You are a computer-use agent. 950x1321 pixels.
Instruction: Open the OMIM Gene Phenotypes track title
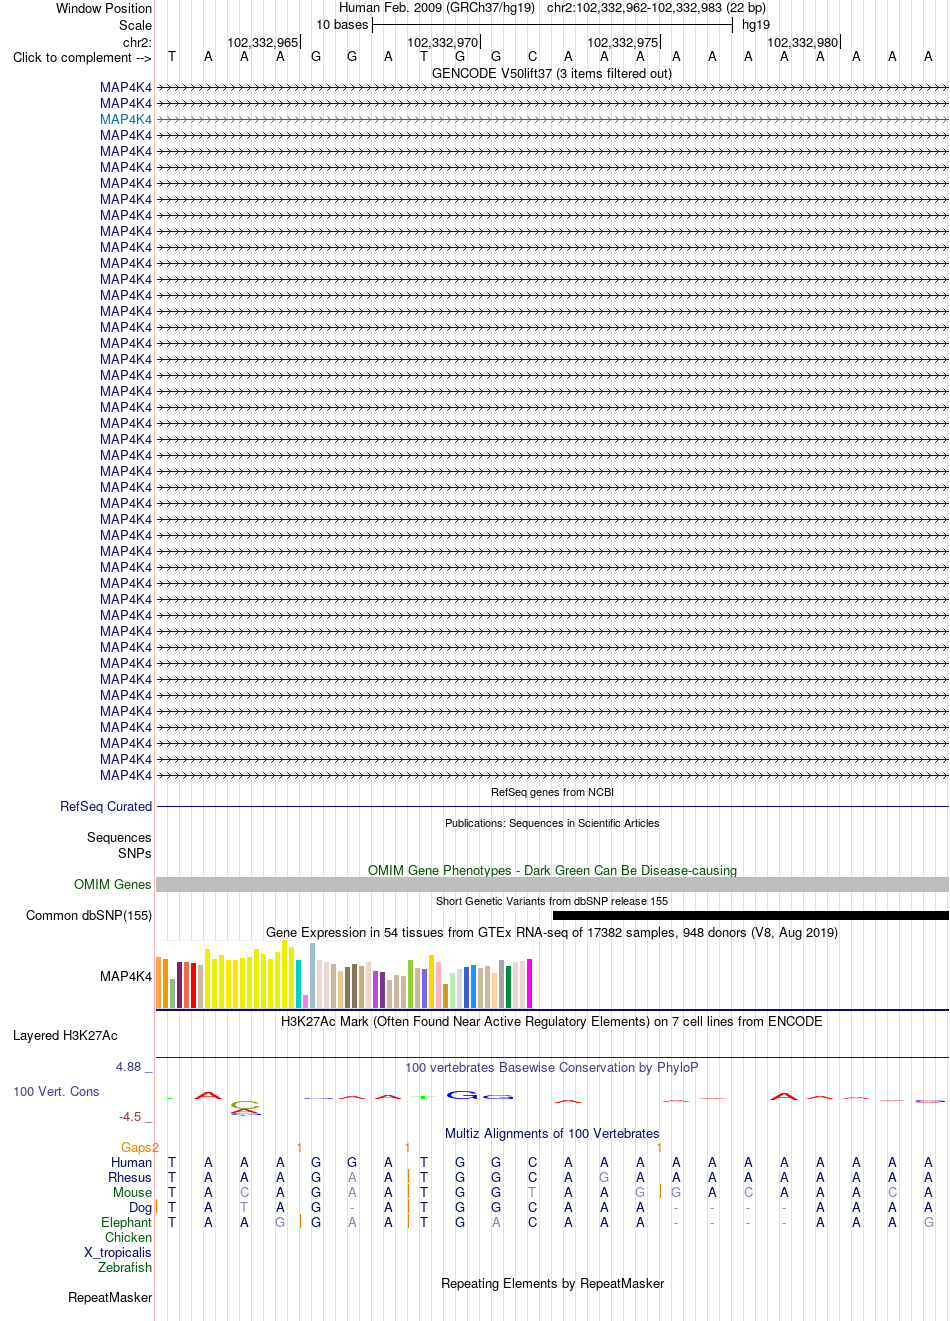coord(552,870)
